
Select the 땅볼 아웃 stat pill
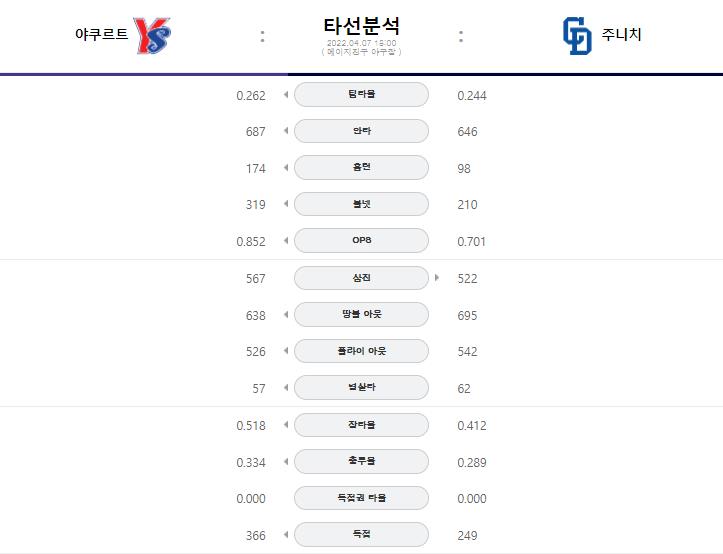(362, 314)
